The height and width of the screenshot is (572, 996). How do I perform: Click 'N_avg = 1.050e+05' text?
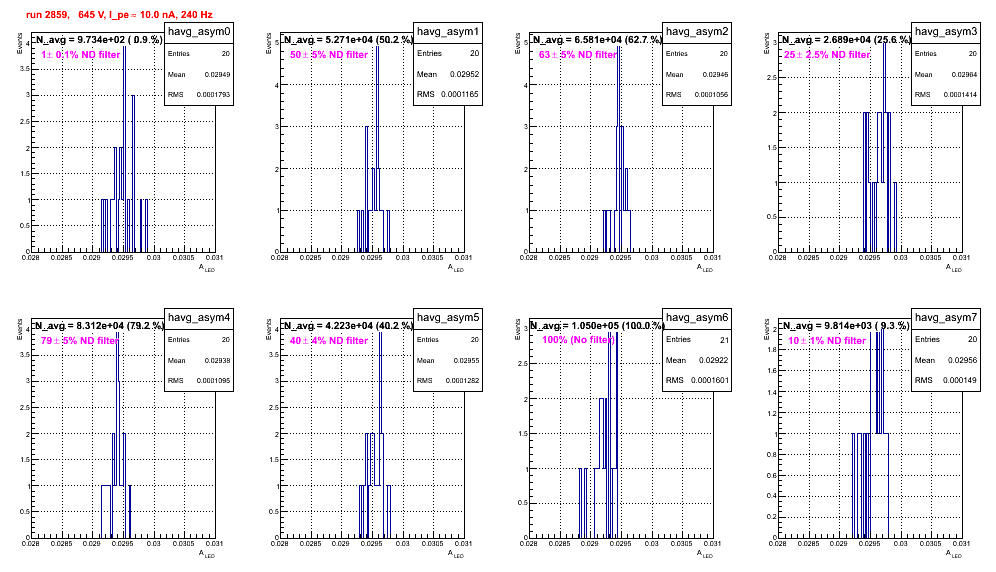click(x=575, y=325)
